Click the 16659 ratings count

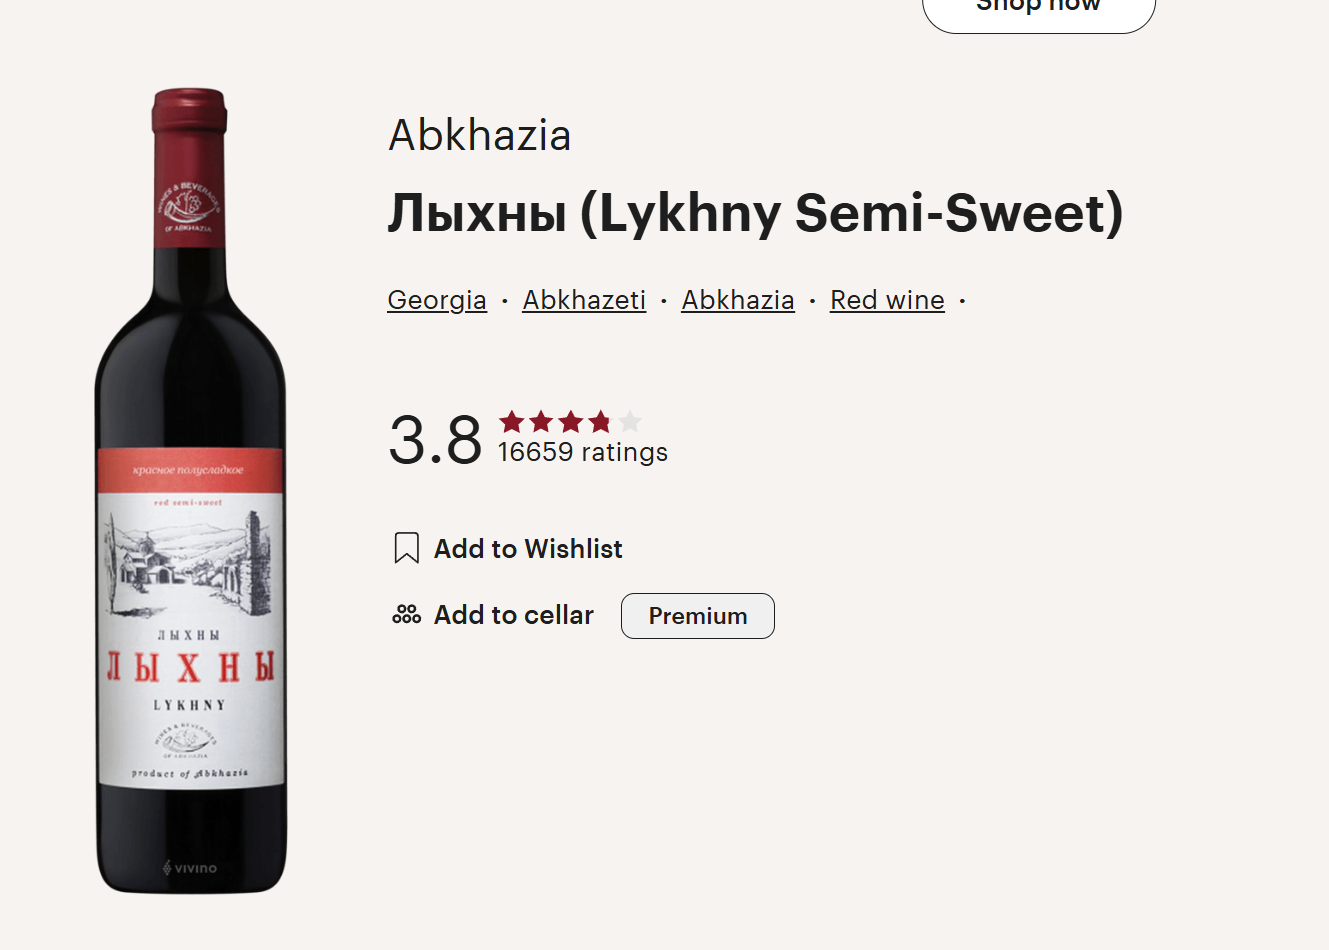pos(583,452)
